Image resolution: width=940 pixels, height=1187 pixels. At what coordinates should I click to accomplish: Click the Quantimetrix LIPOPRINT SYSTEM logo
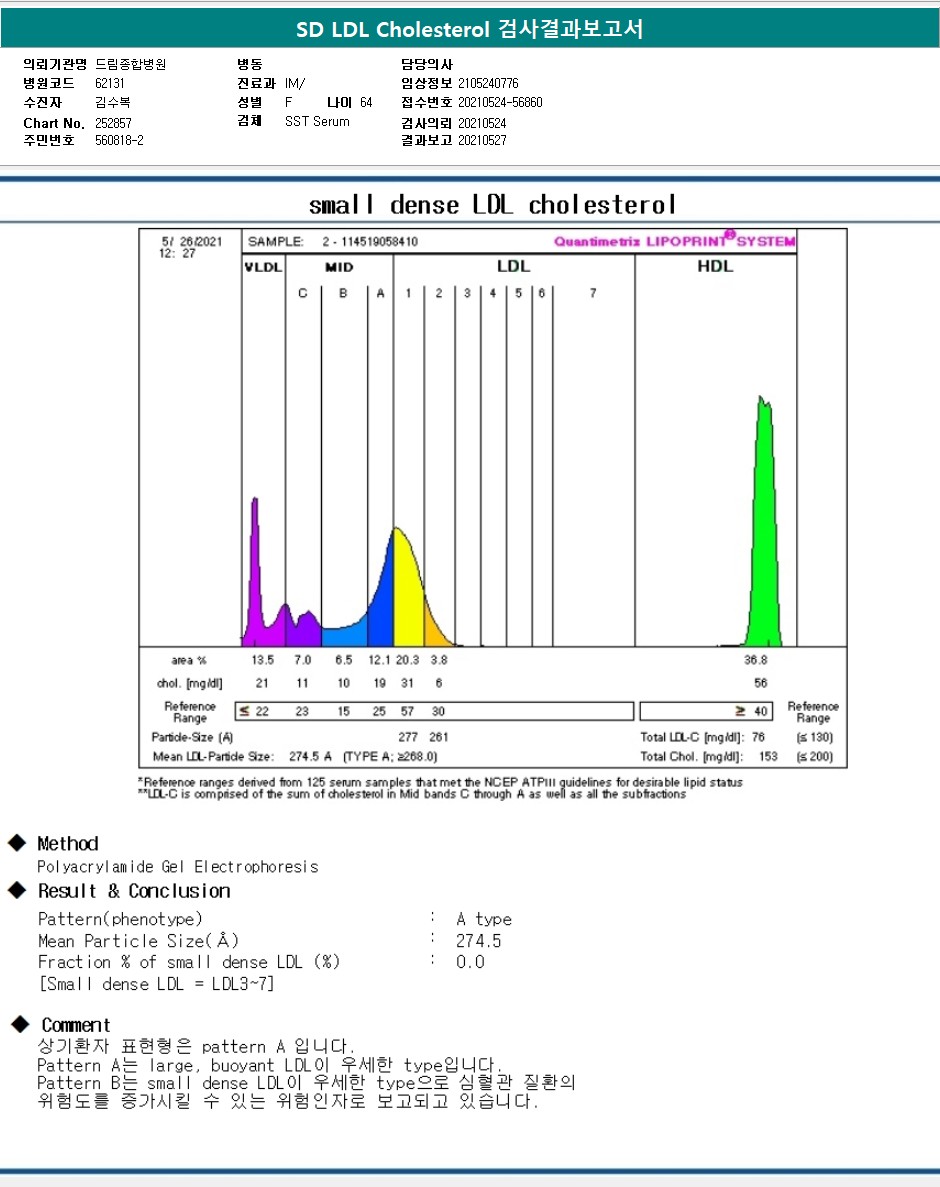coord(674,241)
